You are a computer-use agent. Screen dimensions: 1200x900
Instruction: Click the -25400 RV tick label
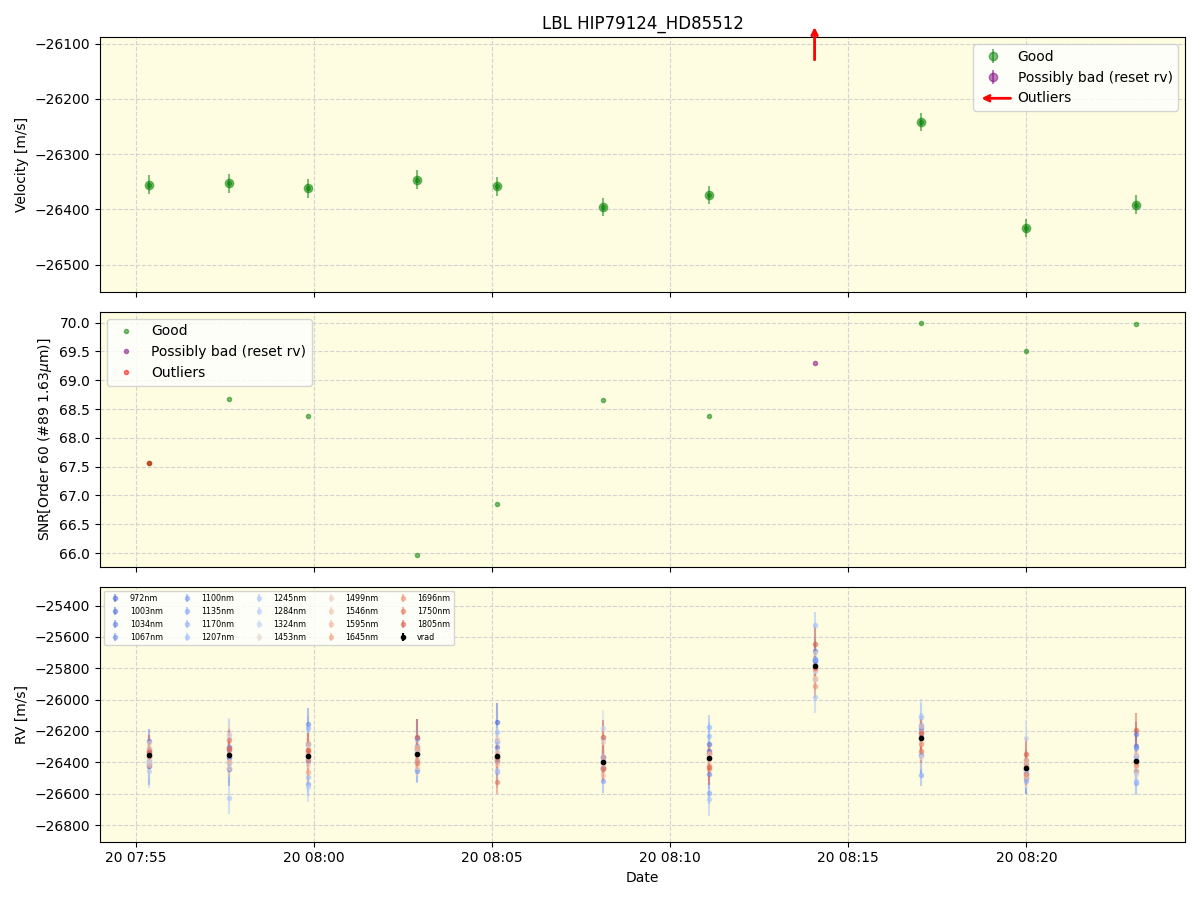64,606
